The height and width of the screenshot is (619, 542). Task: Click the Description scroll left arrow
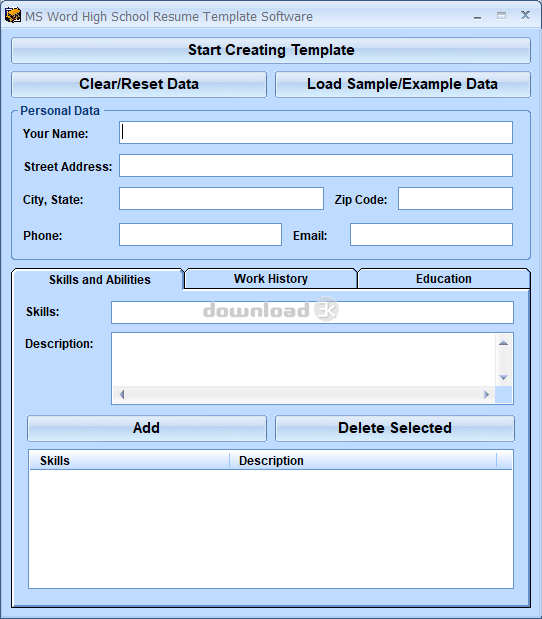pyautogui.click(x=122, y=394)
